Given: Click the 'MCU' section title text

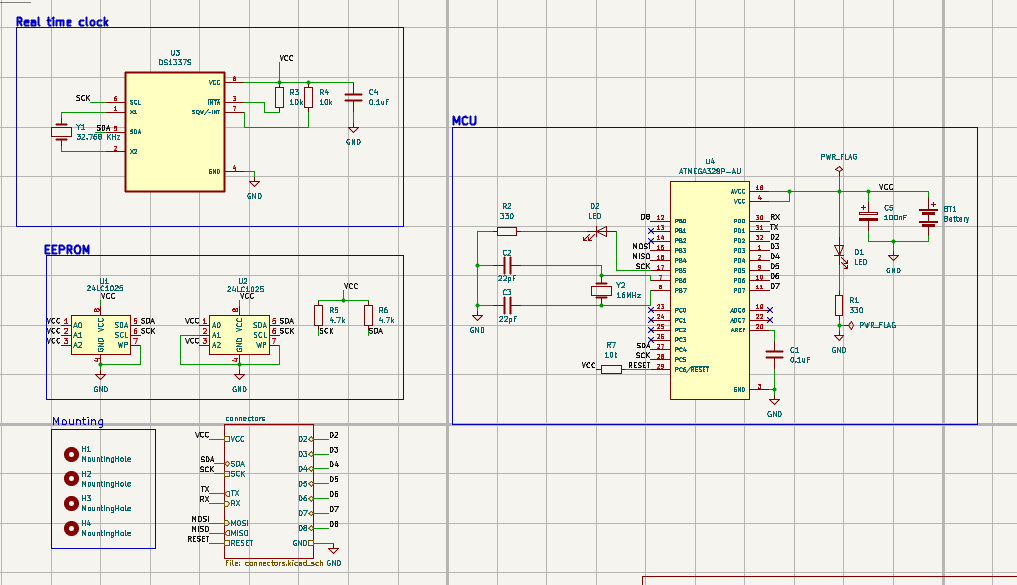Looking at the screenshot, I should point(464,121).
